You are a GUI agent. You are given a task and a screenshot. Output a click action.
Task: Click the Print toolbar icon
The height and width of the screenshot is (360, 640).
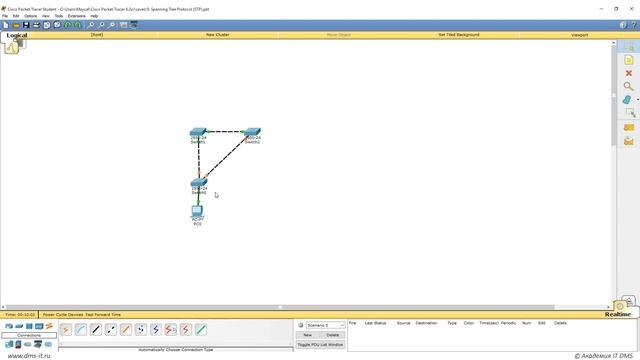pos(36,25)
